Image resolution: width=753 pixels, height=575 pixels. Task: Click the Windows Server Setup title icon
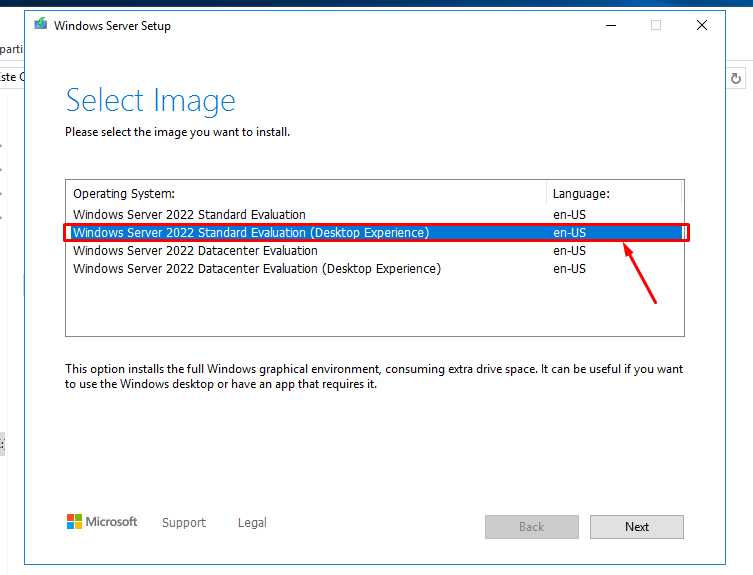pos(41,24)
